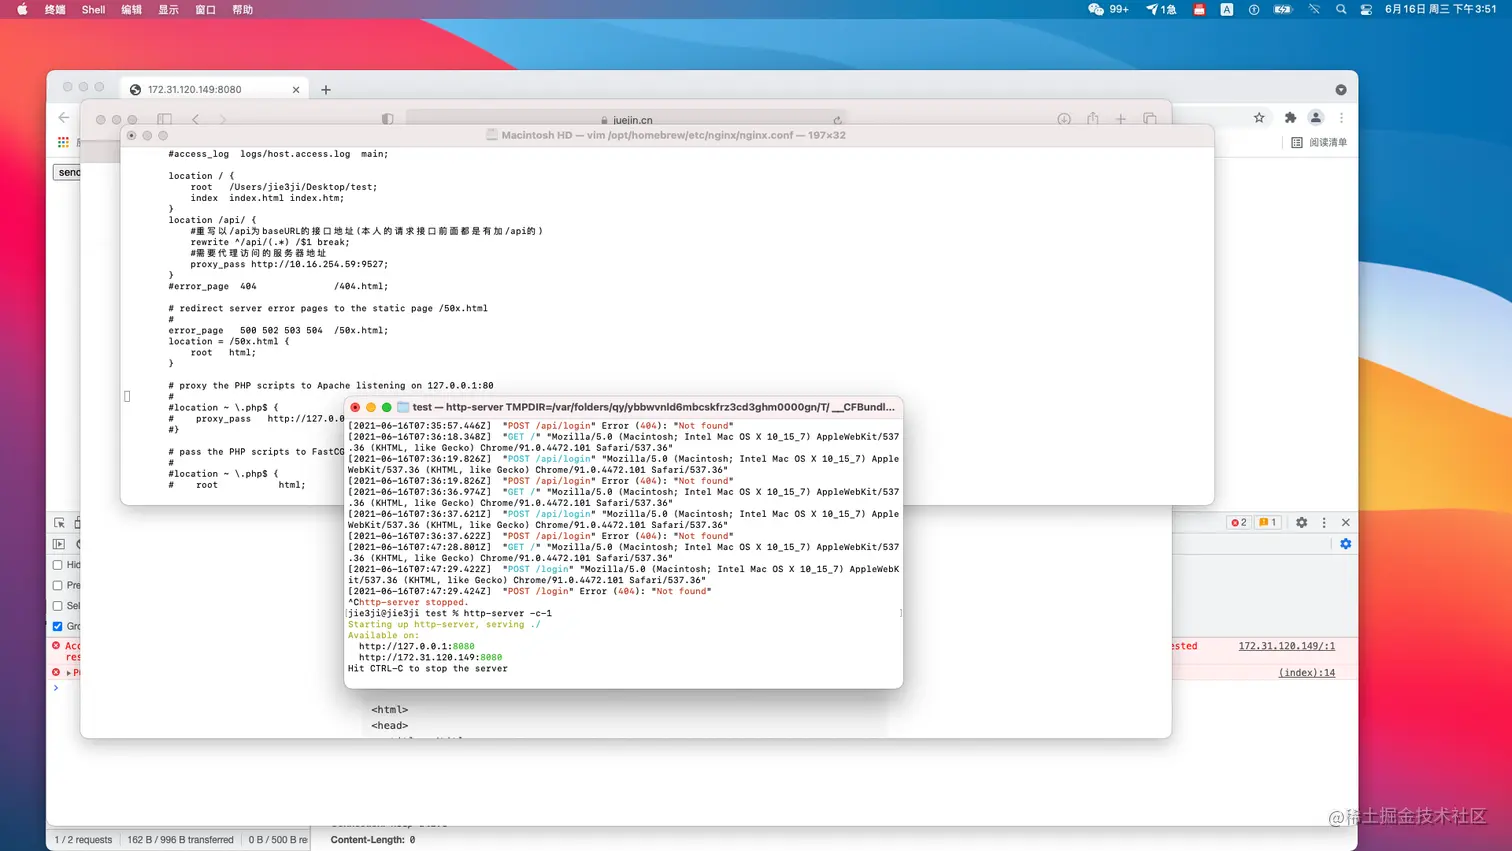1512x851 pixels.
Task: Click the vim nginx.conf window title
Action: point(673,135)
